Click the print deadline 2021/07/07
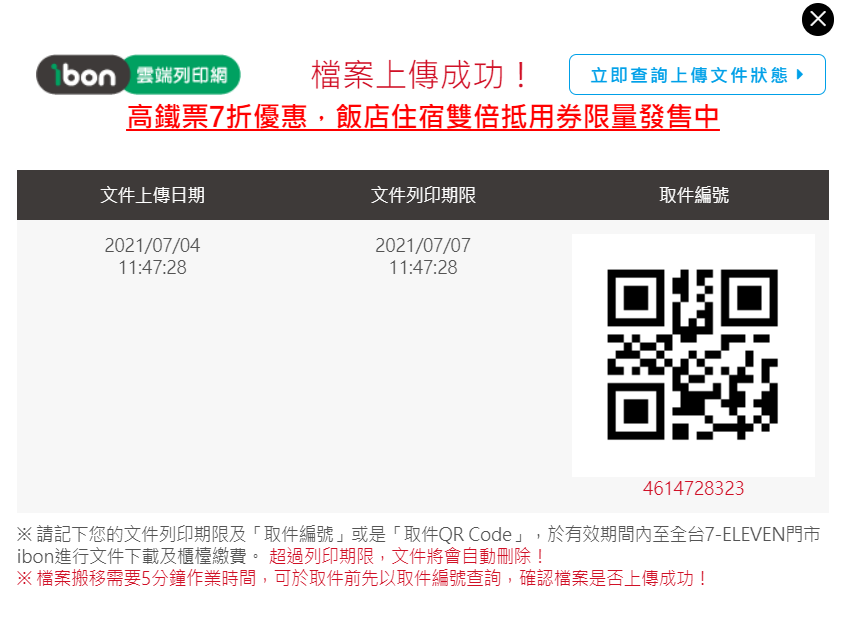Image resolution: width=842 pixels, height=623 pixels. point(423,245)
